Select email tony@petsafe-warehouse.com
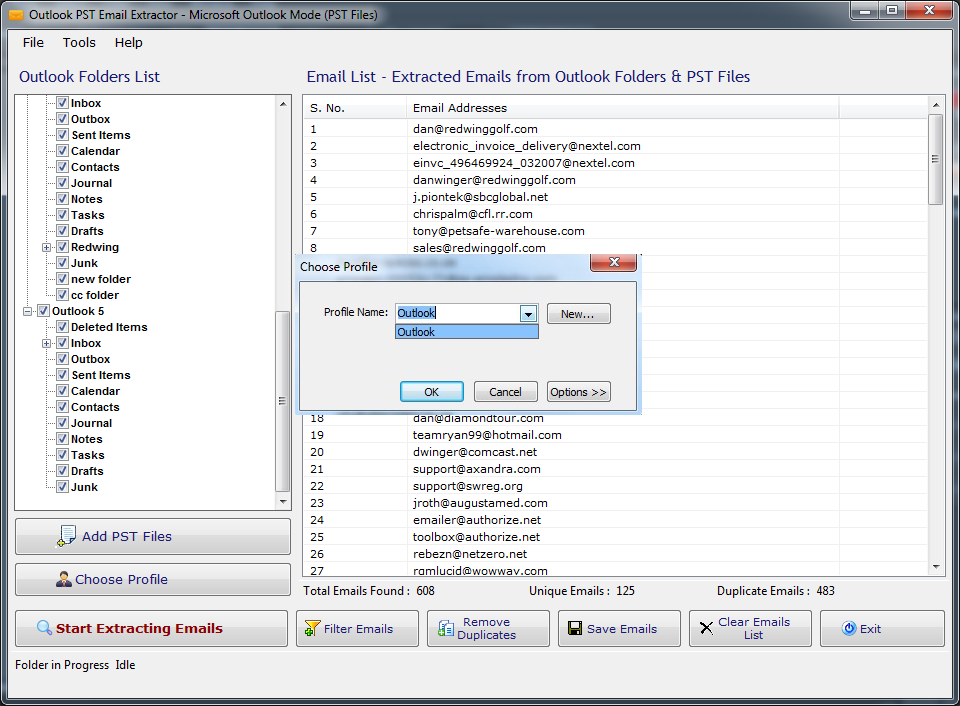The height and width of the screenshot is (706, 960). pos(498,231)
